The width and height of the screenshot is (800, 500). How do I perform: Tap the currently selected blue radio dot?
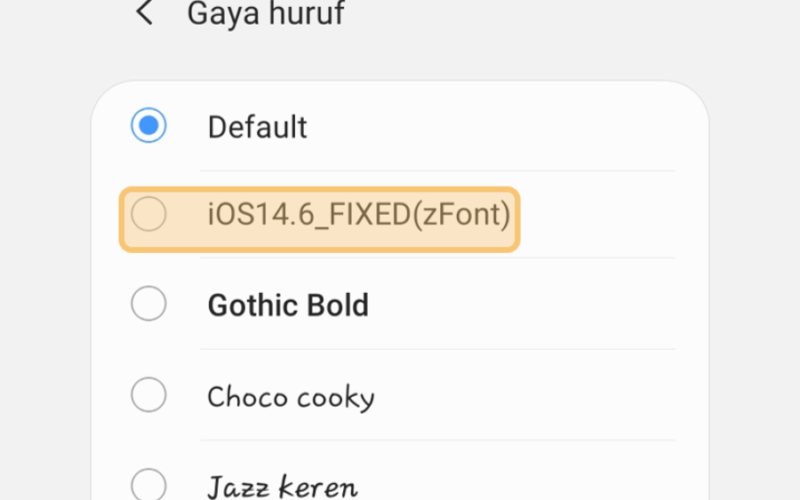(148, 125)
